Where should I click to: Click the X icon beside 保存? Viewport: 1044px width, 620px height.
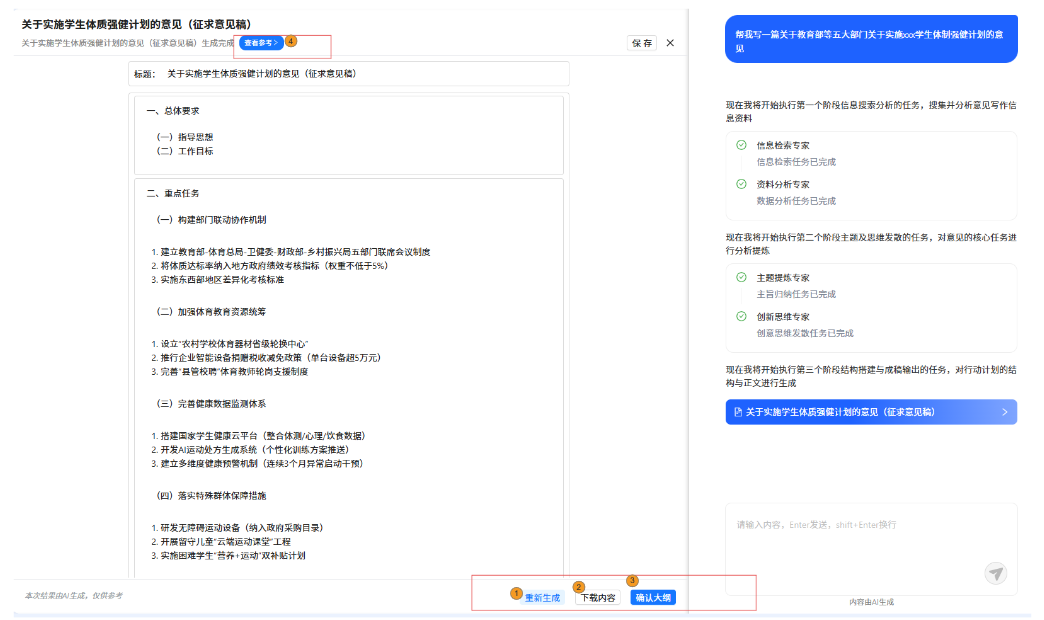[x=670, y=43]
